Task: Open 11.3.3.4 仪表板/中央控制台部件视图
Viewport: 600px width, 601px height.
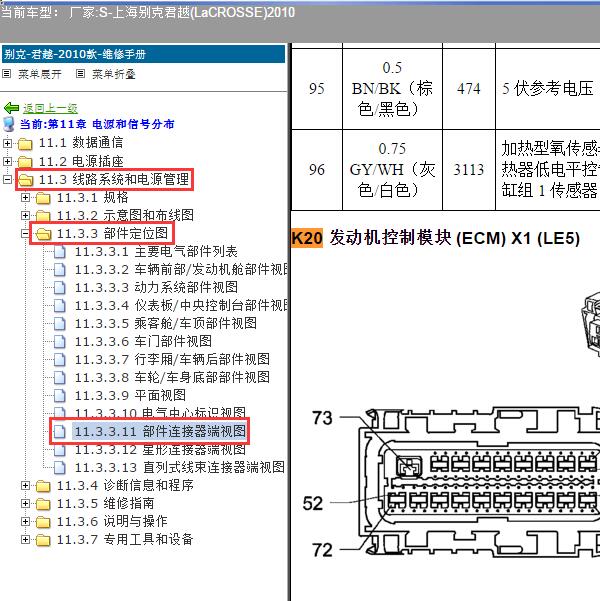Action: click(181, 305)
